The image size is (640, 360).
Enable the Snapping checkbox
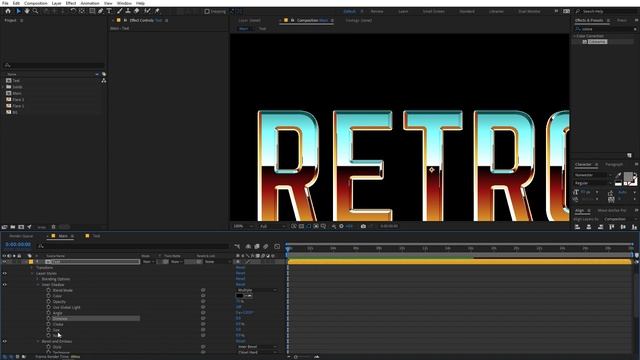click(207, 11)
